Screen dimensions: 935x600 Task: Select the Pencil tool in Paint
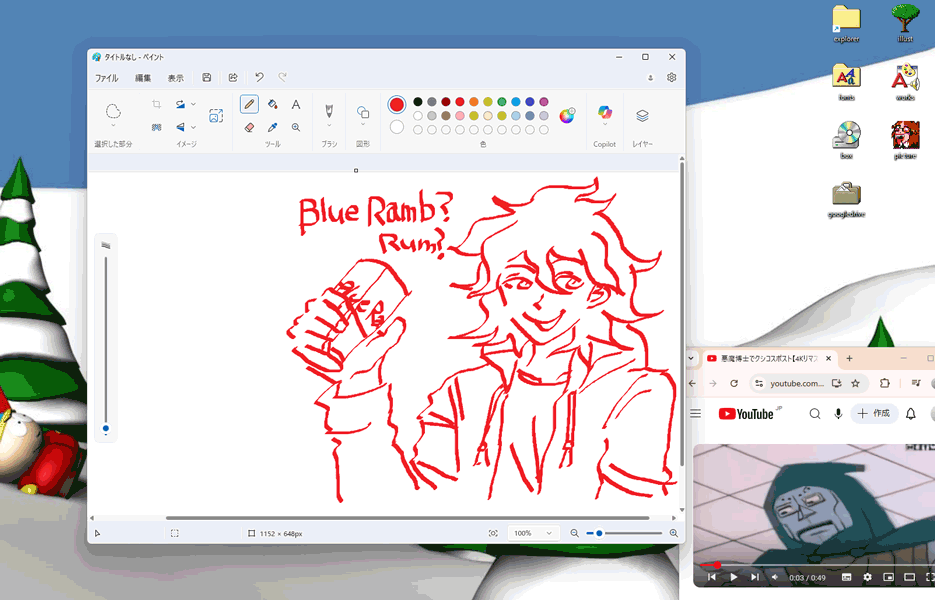tap(249, 105)
